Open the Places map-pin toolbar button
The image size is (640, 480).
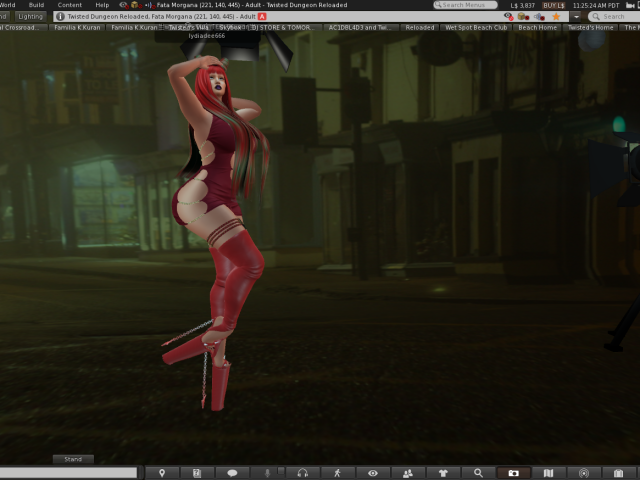(x=162, y=473)
